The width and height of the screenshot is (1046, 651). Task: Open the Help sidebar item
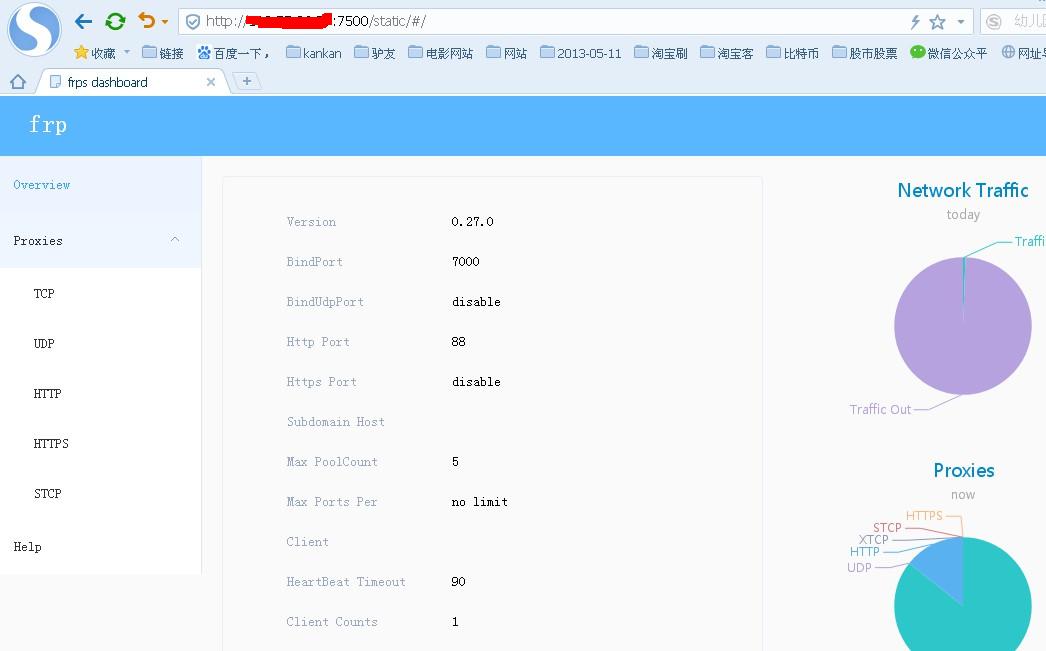coord(27,547)
